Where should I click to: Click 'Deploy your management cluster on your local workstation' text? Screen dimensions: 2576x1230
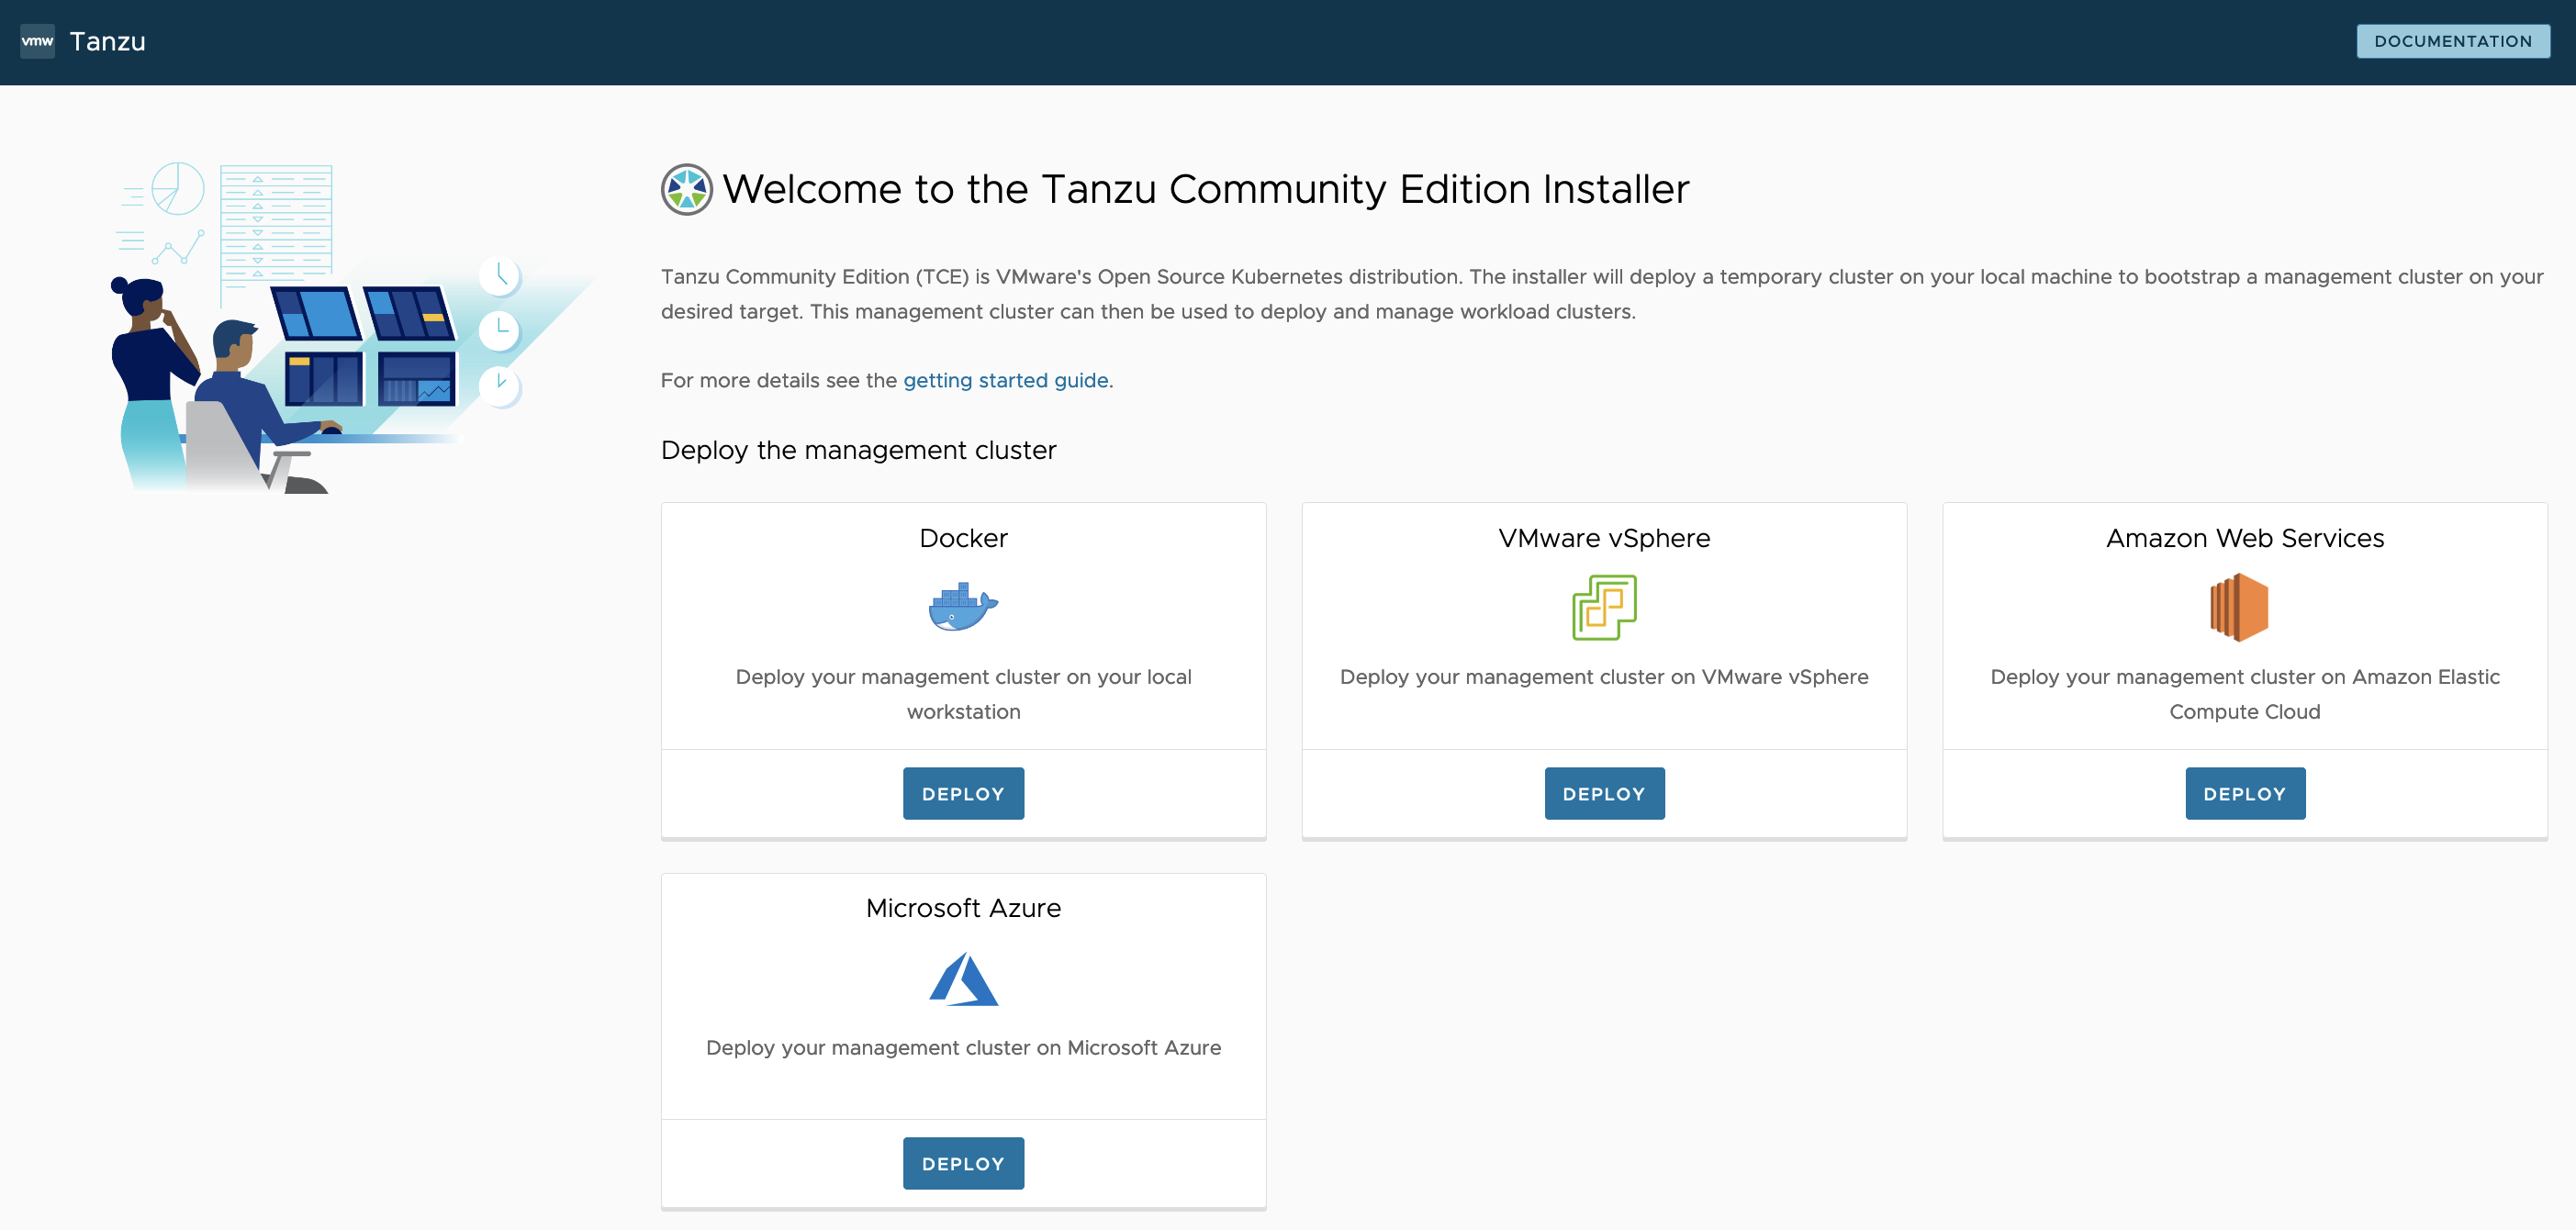963,694
